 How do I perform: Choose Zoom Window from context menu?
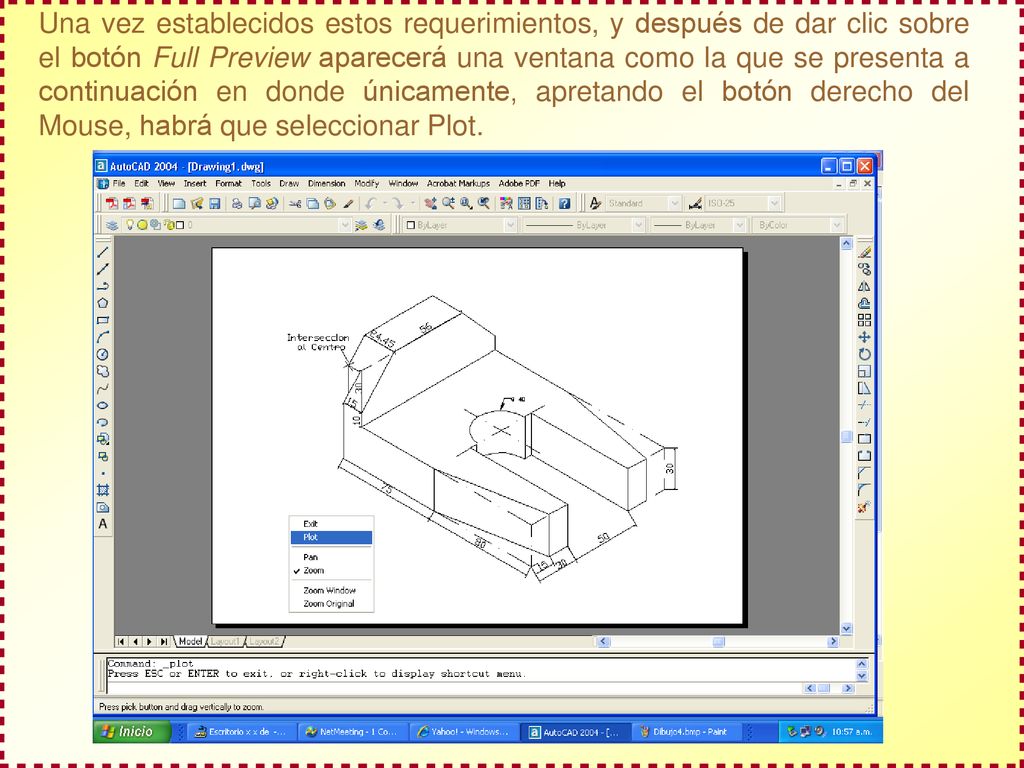pos(331,590)
